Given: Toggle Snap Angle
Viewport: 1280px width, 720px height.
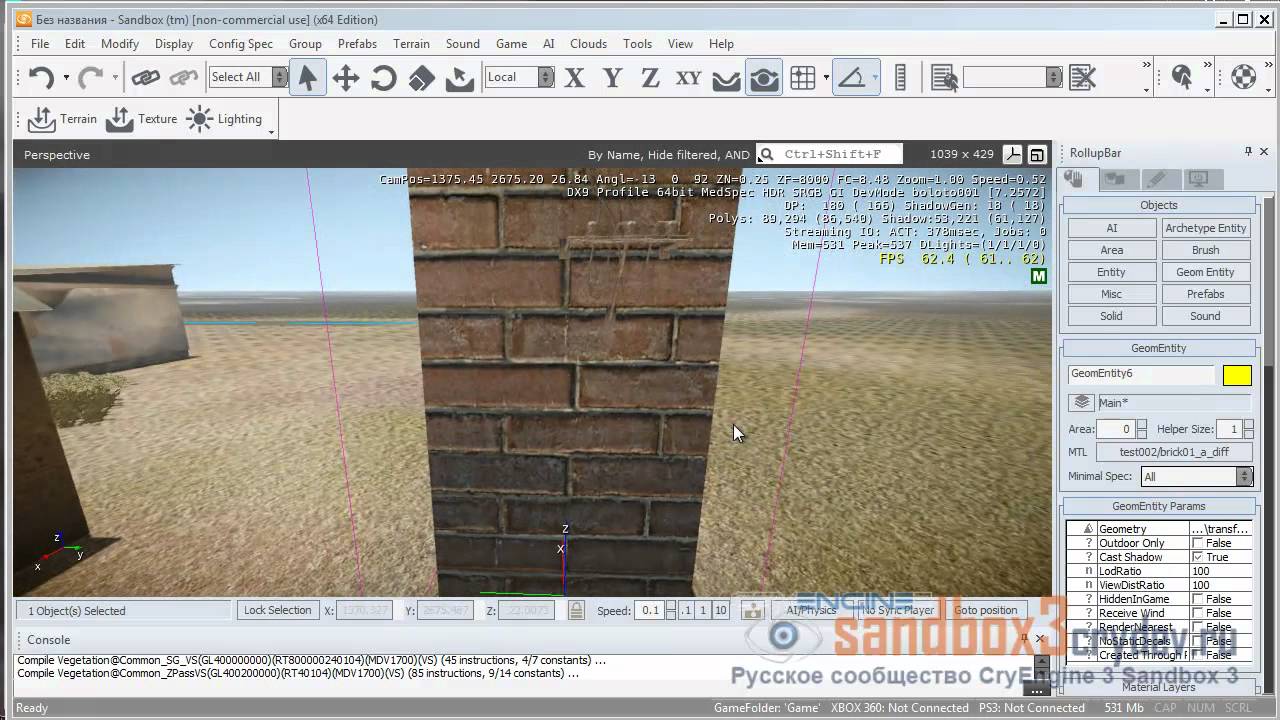Looking at the screenshot, I should [852, 77].
